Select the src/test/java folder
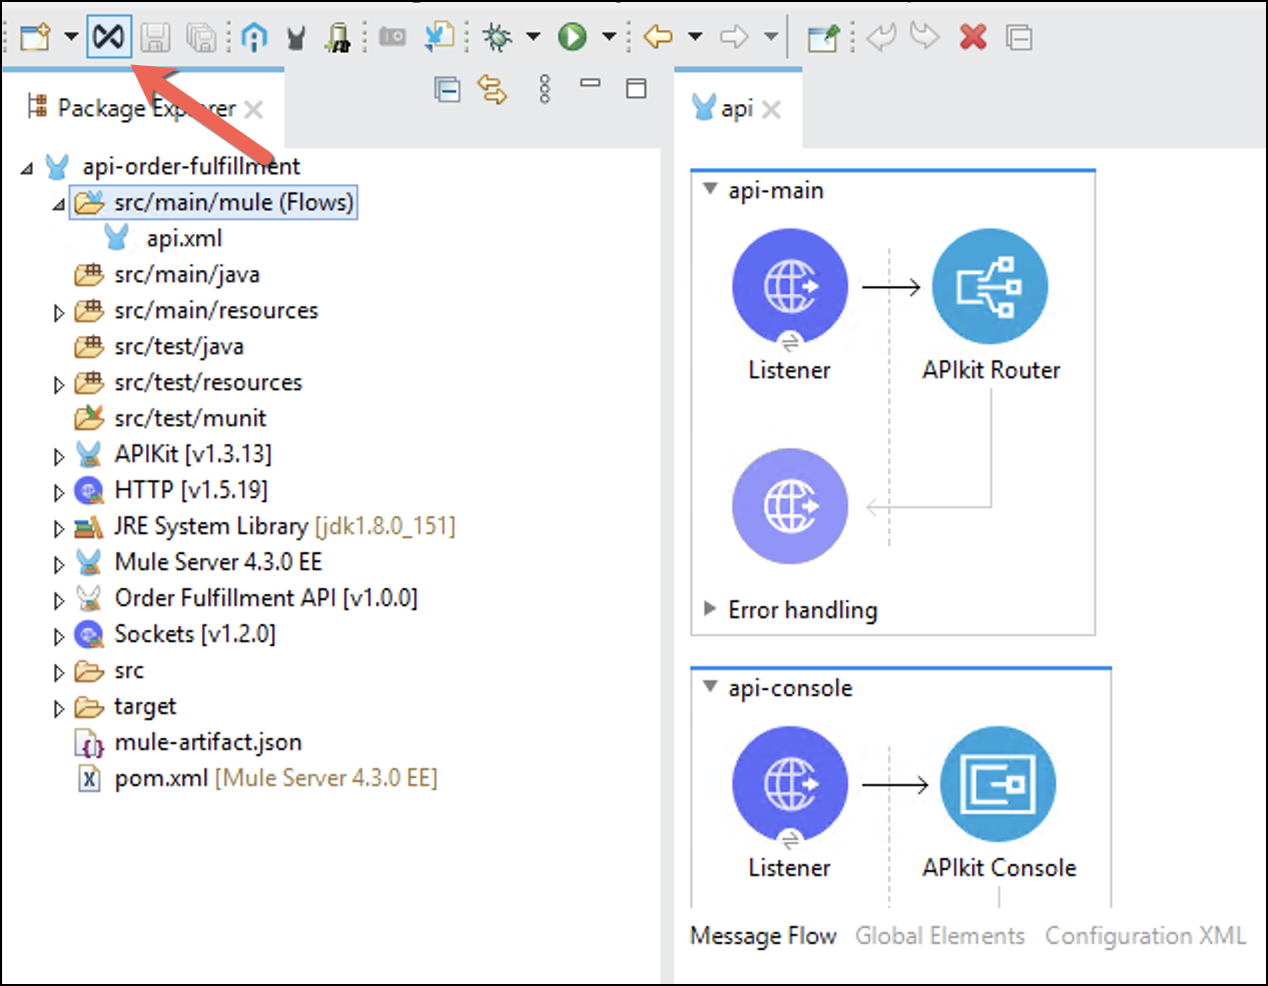1268x986 pixels. click(179, 346)
